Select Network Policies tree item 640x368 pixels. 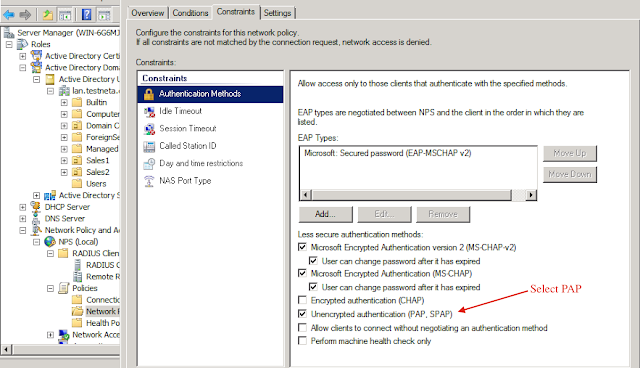coord(102,311)
